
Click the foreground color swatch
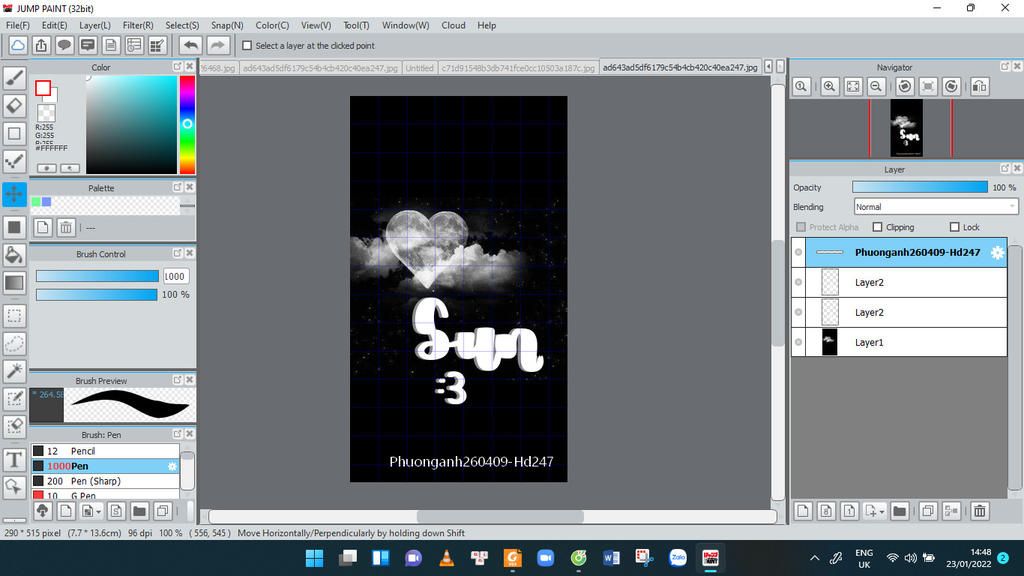(x=43, y=88)
